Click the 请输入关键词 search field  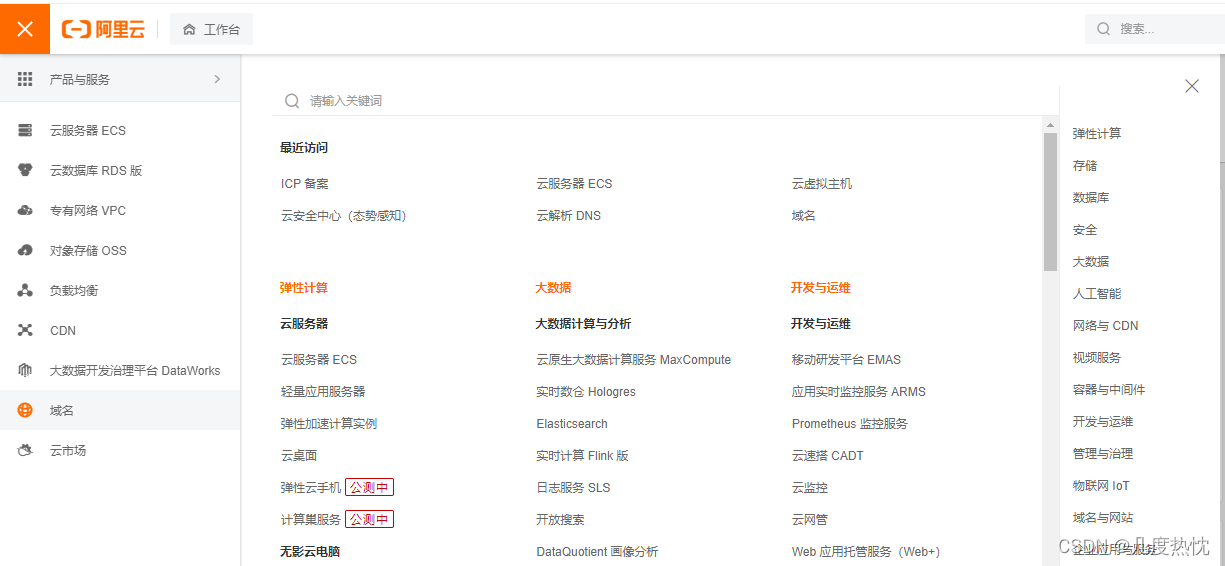[665, 101]
